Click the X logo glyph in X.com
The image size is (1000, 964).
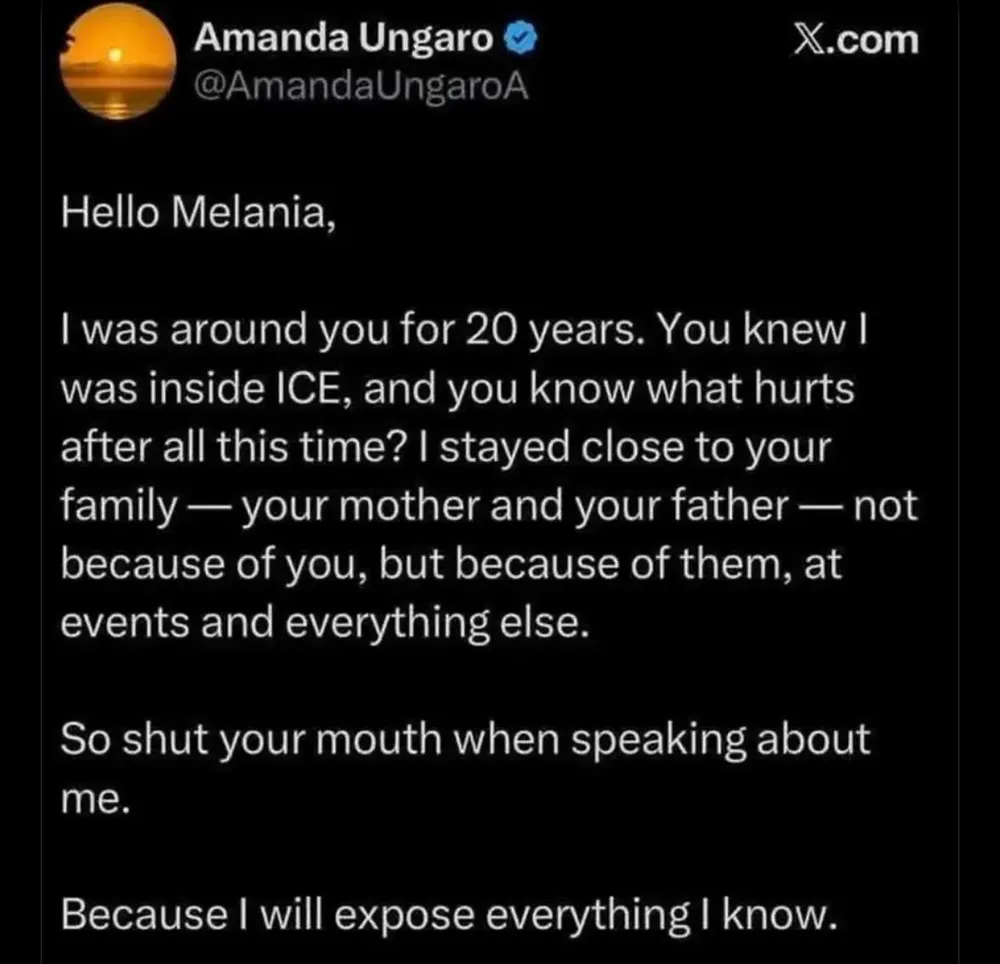click(x=808, y=40)
